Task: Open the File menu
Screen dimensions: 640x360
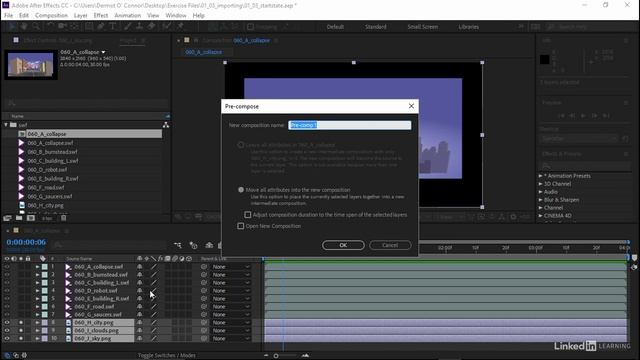Action: (x=8, y=16)
